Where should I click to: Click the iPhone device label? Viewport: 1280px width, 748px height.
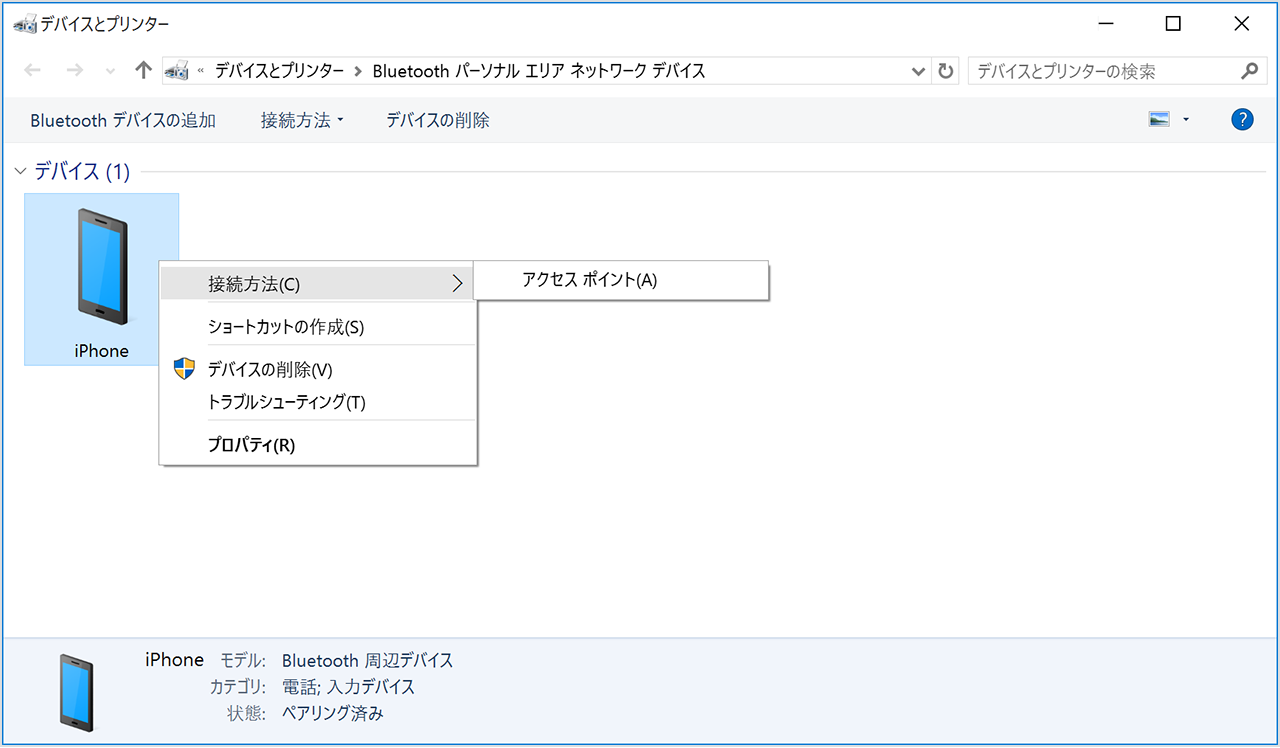(x=101, y=351)
